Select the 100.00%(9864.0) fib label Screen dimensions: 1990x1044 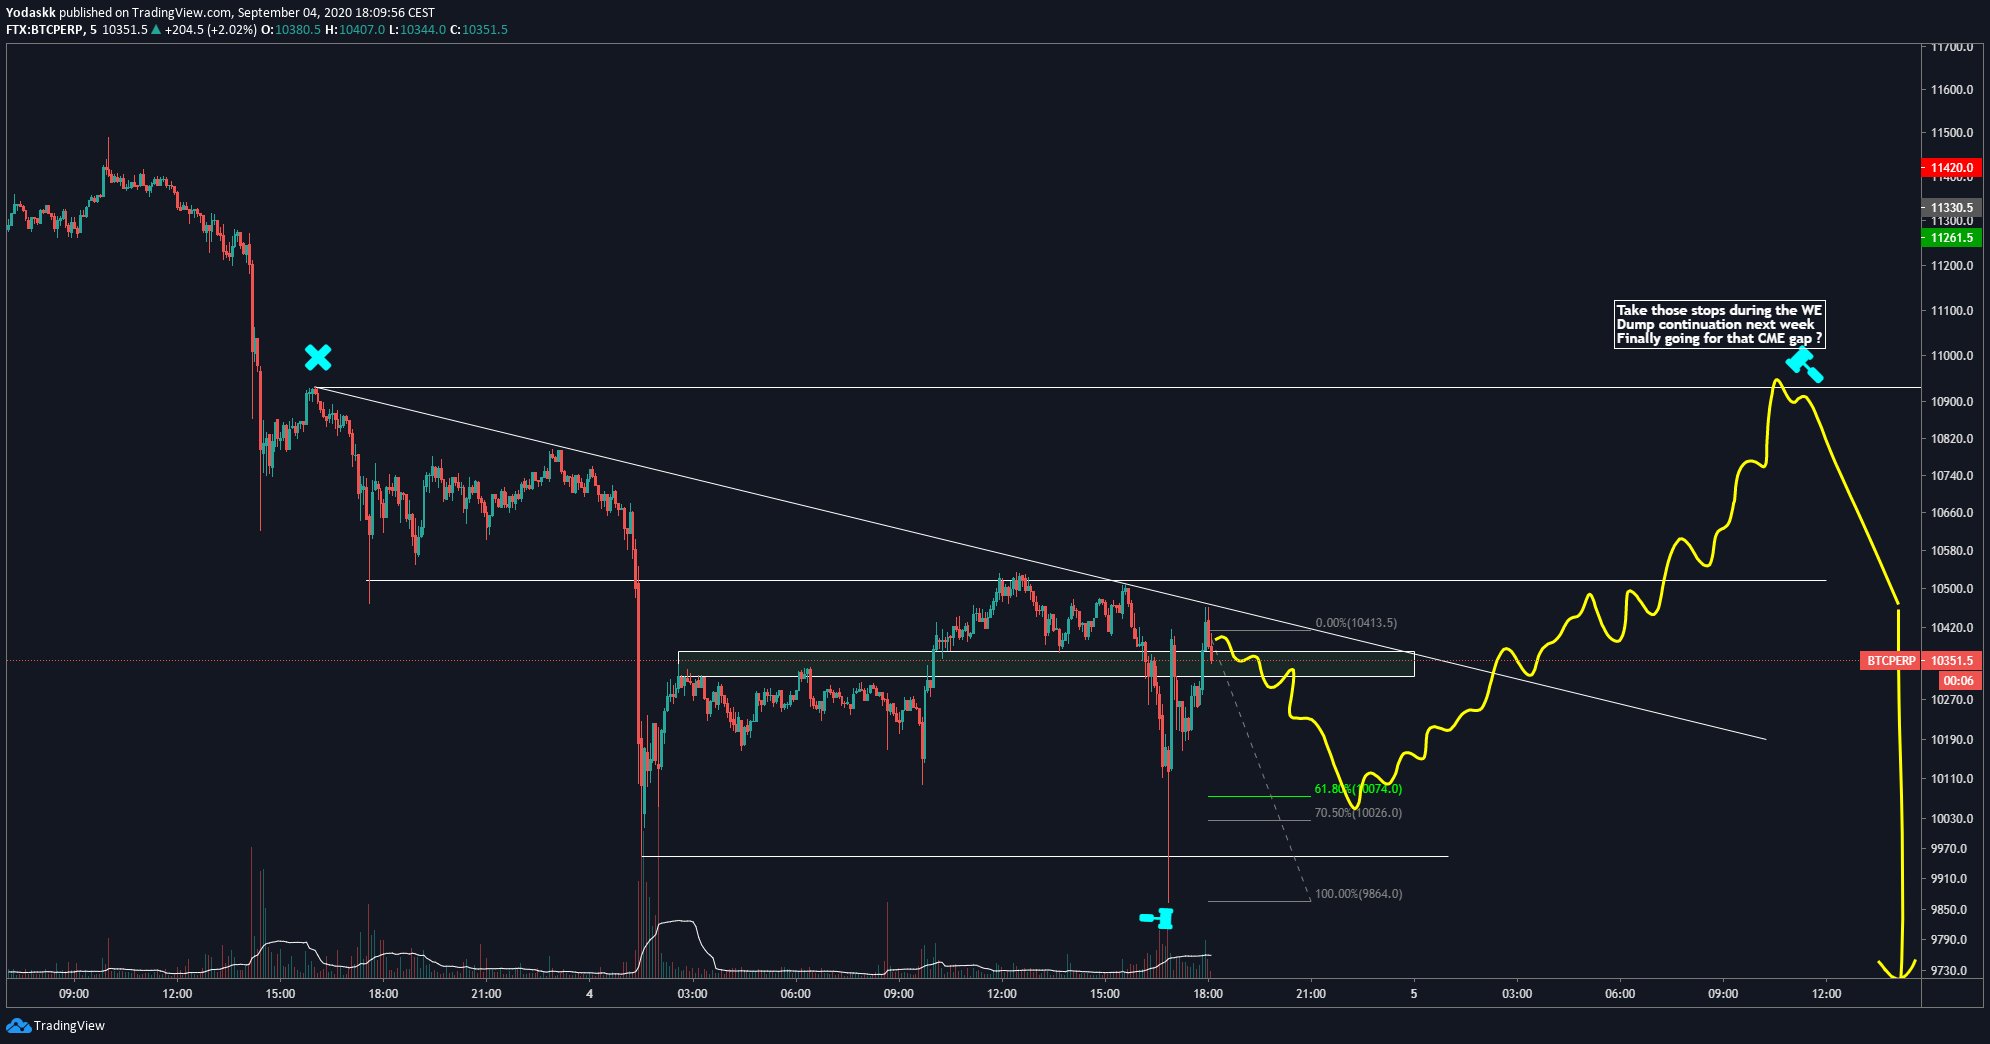pos(1358,894)
